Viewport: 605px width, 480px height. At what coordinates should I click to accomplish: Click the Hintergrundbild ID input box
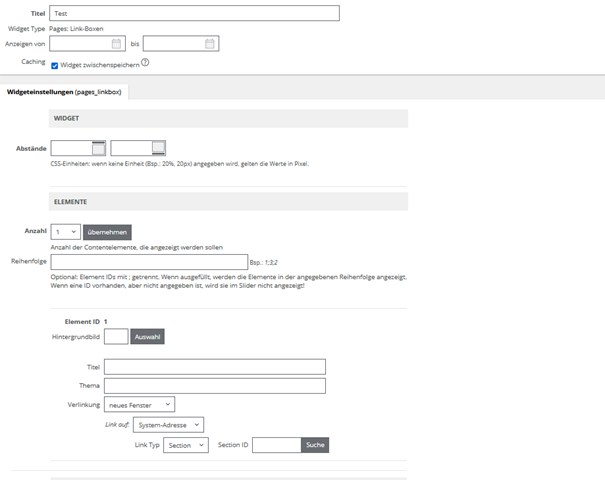click(x=116, y=337)
